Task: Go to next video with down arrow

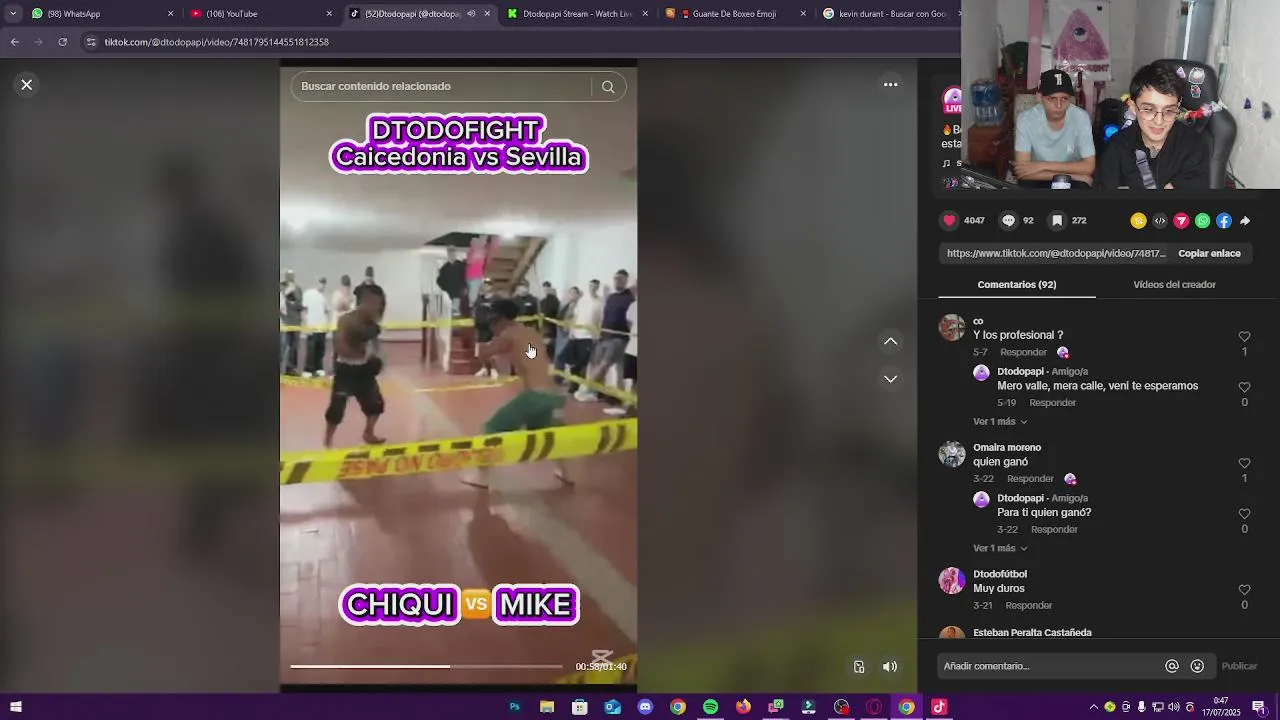Action: tap(890, 379)
